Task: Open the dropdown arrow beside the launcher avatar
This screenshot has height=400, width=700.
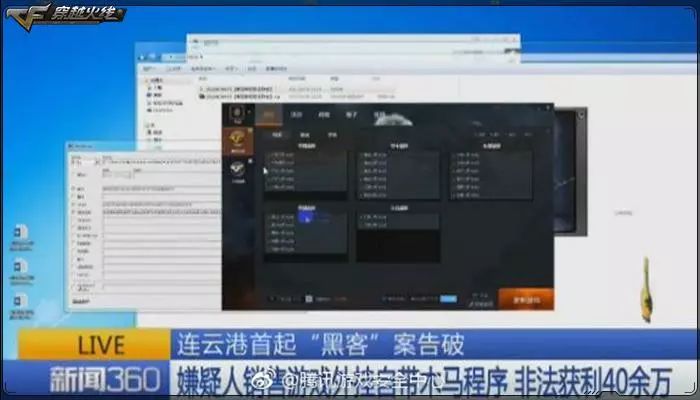Action: [x=247, y=113]
